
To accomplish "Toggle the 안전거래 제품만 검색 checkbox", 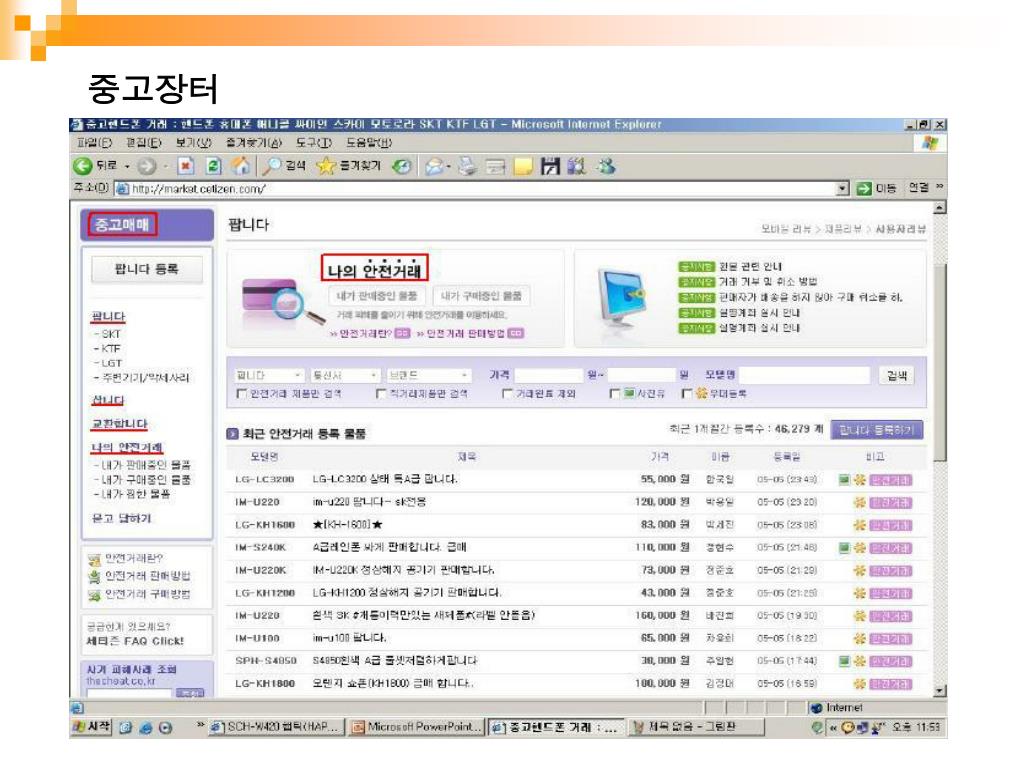I will click(x=241, y=394).
